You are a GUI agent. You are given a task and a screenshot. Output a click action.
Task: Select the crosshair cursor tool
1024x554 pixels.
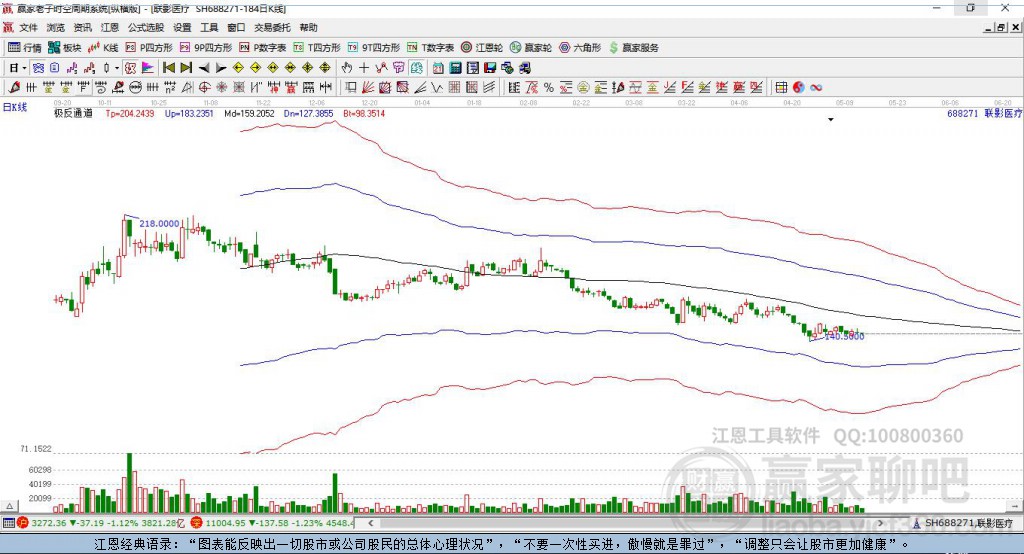[364, 68]
